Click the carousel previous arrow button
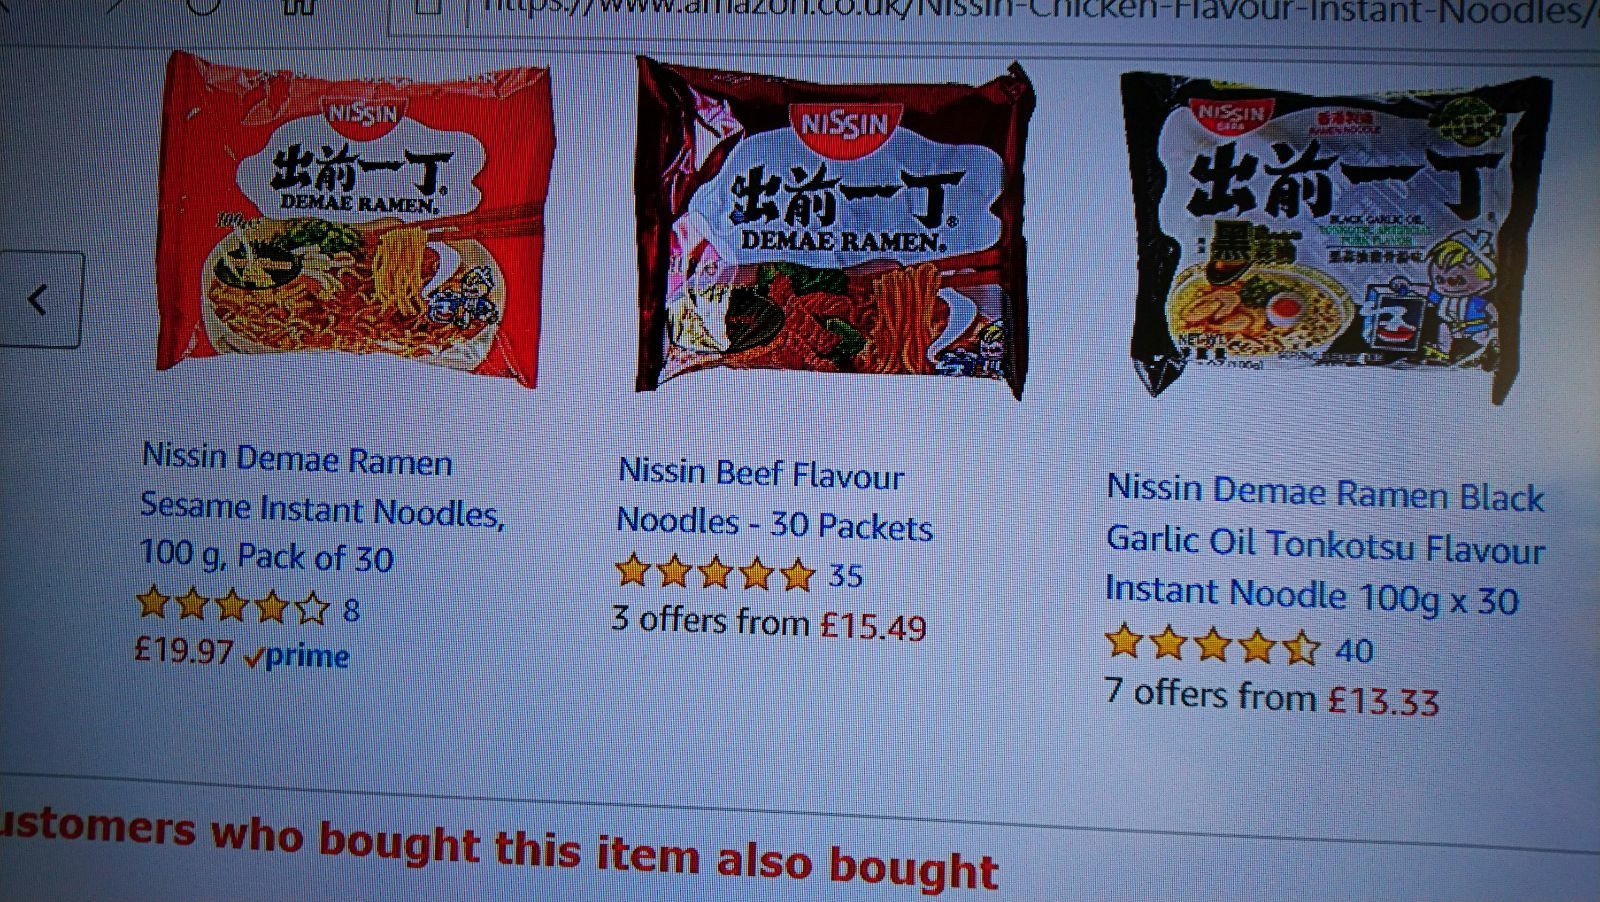 (x=38, y=299)
